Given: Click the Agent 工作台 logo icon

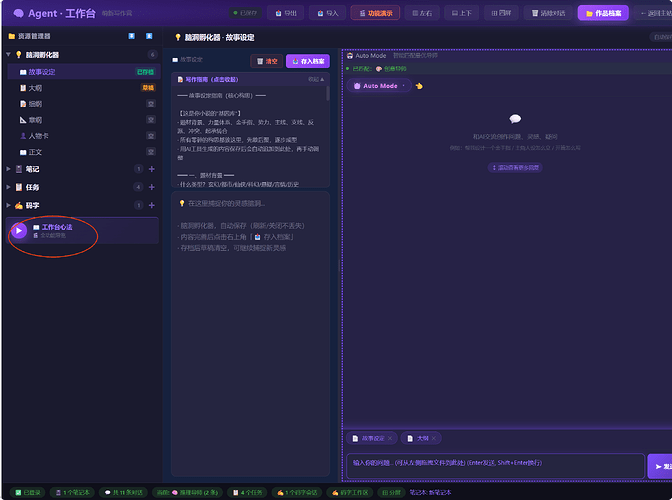Looking at the screenshot, I should click(x=18, y=13).
